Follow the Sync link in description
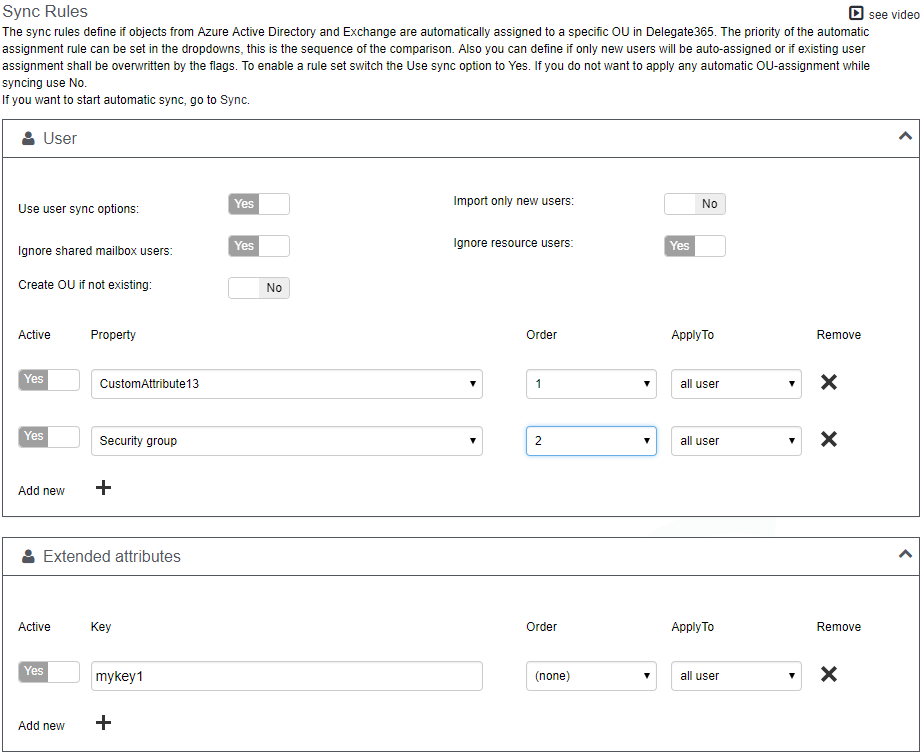Screen dimensions: 920x752 [234, 100]
